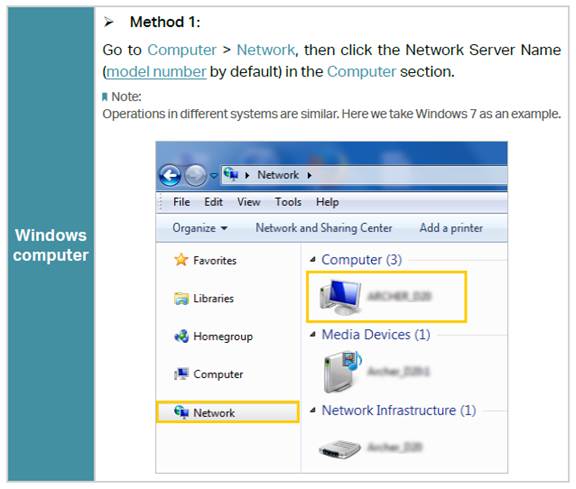Viewport: 576px width, 489px height.
Task: Click the Media Devices (1) heading
Action: (376, 335)
